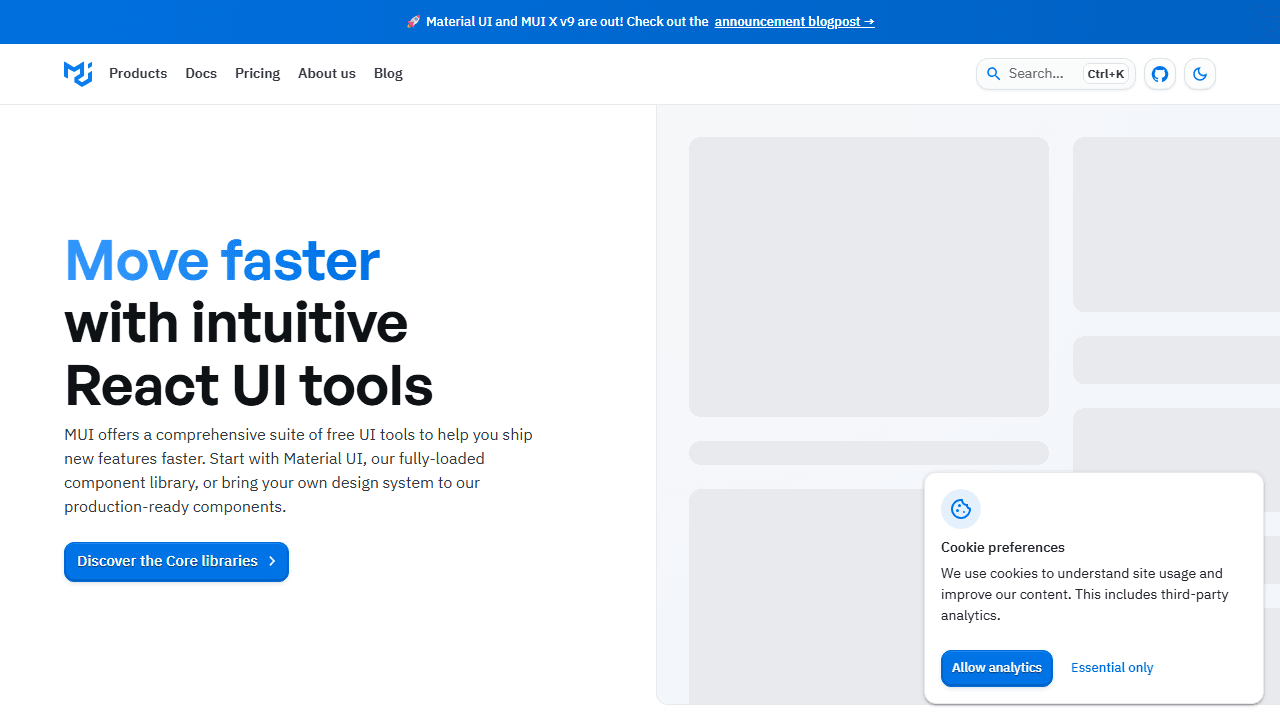Click the search magnifier icon

point(993,74)
